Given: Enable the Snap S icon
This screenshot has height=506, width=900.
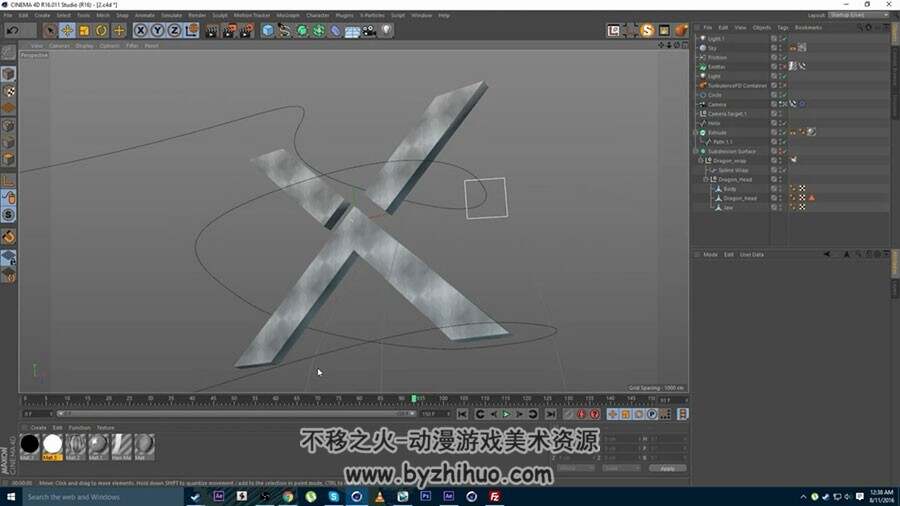Looking at the screenshot, I should pyautogui.click(x=9, y=215).
